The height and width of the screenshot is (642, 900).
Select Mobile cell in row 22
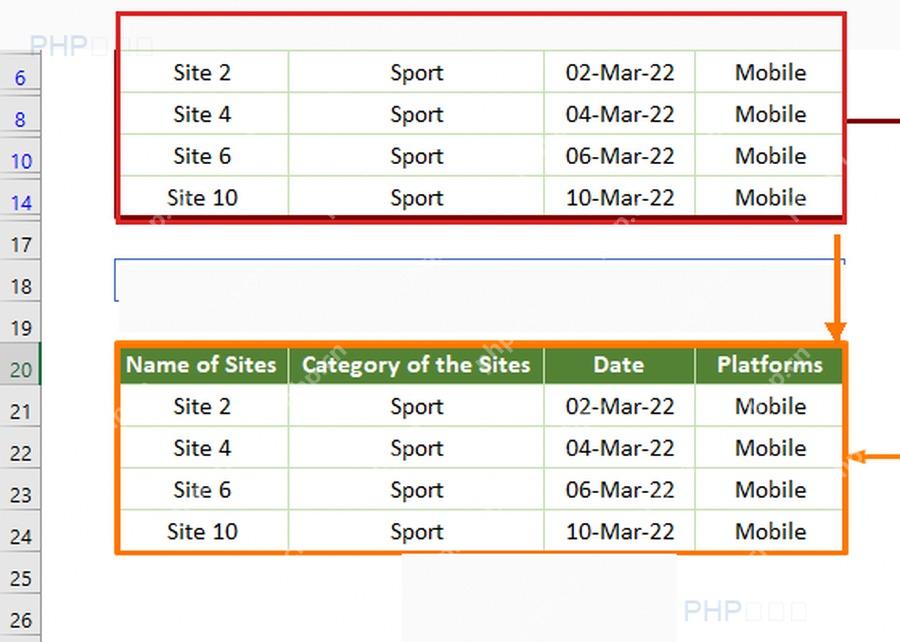coord(769,448)
